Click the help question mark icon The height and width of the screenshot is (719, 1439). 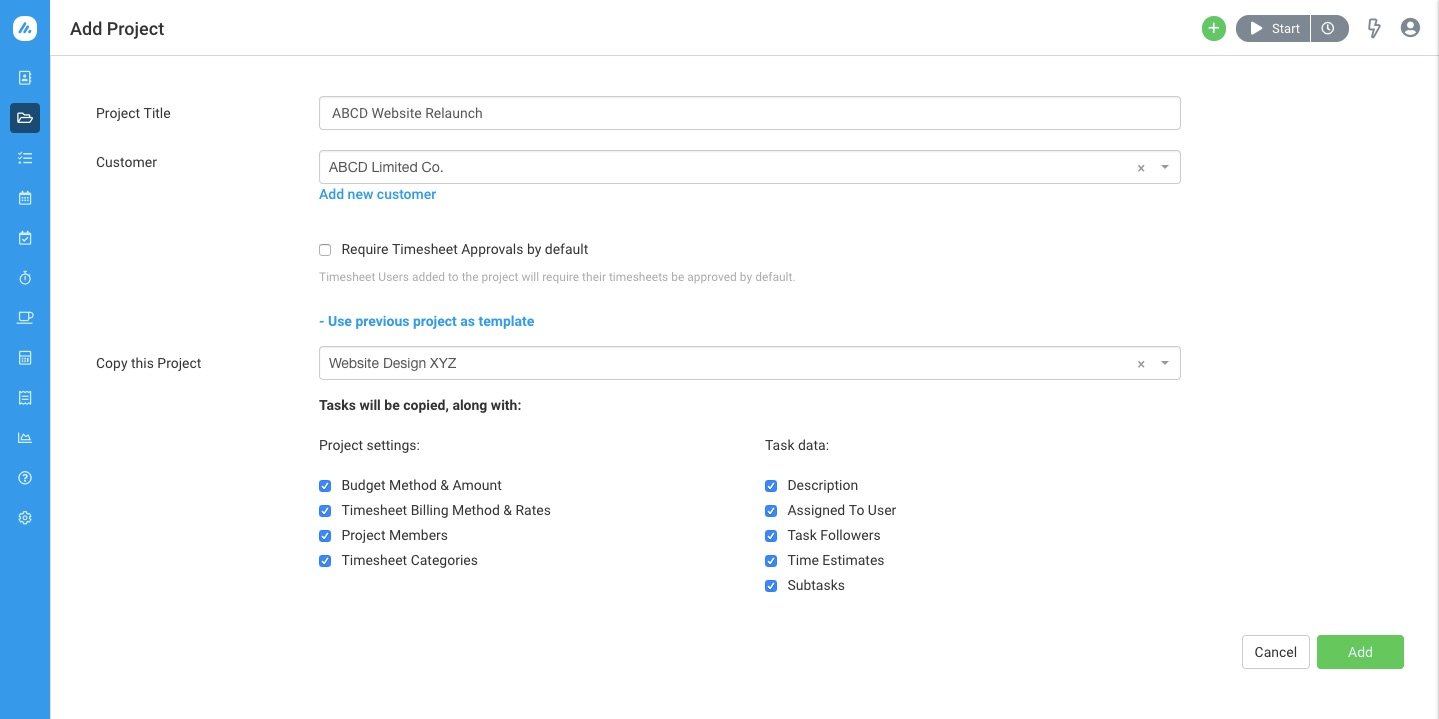[x=25, y=478]
